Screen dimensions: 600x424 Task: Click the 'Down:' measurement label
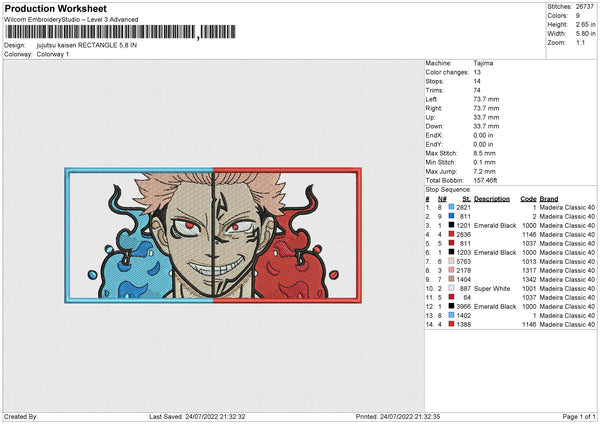point(434,126)
